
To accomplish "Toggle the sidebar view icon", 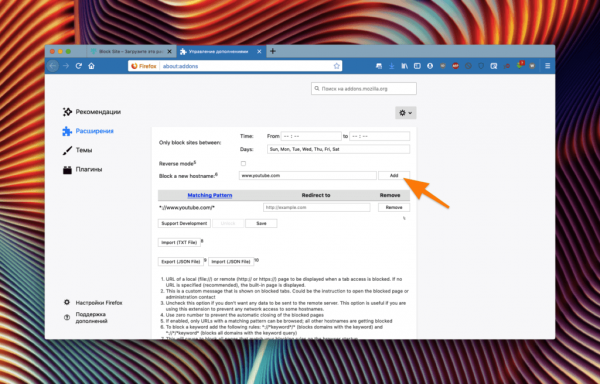I will click(417, 66).
